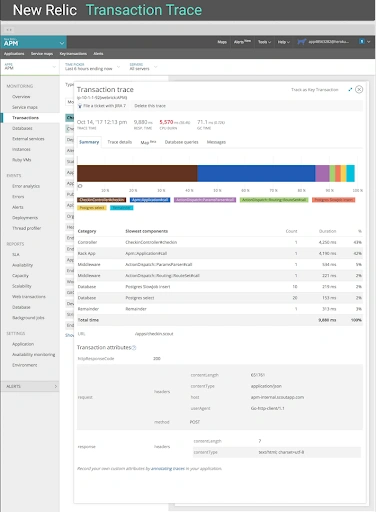This screenshot has height=512, width=376.
Task: Click the cyan Remainder legend label
Action: pyautogui.click(x=122, y=208)
